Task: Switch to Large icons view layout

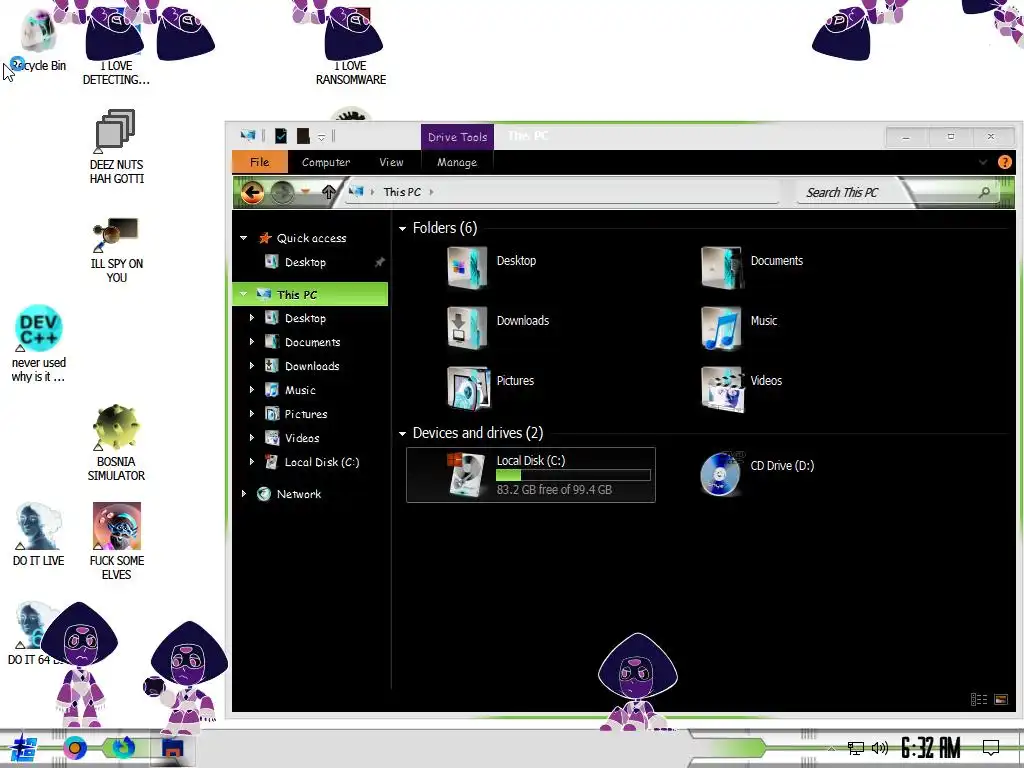Action: click(1000, 699)
